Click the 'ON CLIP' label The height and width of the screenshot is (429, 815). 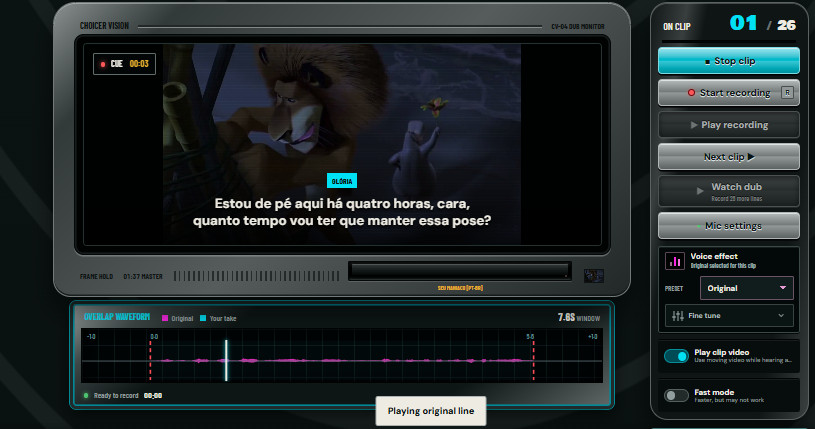676,27
